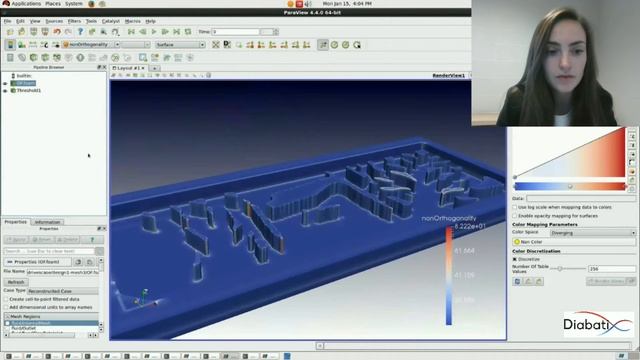Click the Play animation button

(154, 32)
